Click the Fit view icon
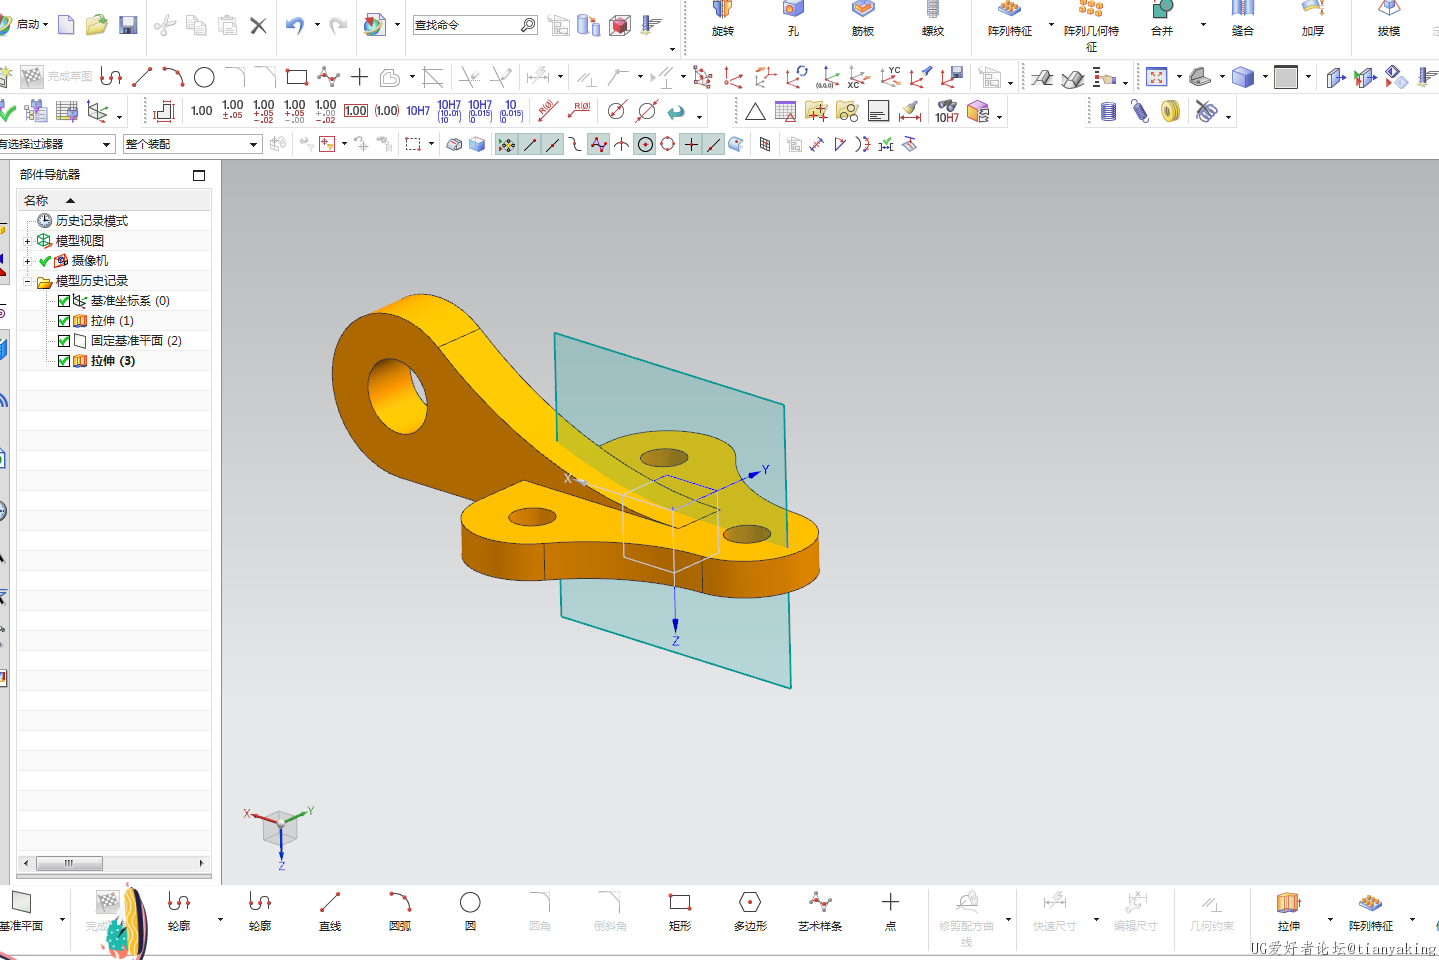1439x960 pixels. coord(1157,77)
